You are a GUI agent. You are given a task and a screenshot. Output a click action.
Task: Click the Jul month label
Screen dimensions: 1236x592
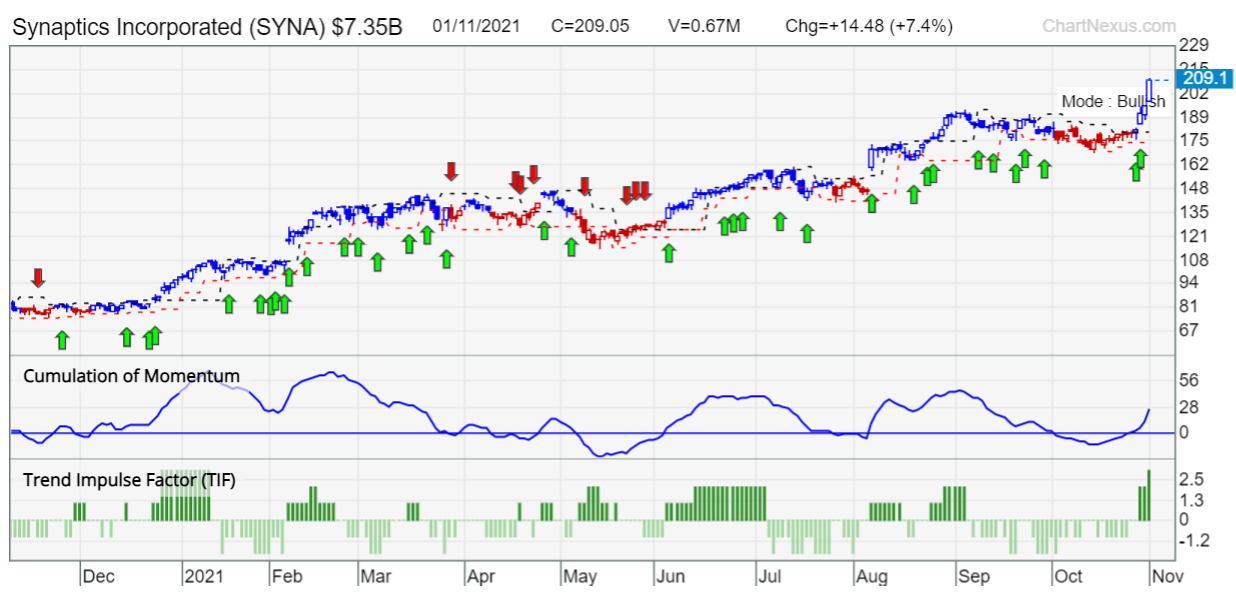point(769,577)
